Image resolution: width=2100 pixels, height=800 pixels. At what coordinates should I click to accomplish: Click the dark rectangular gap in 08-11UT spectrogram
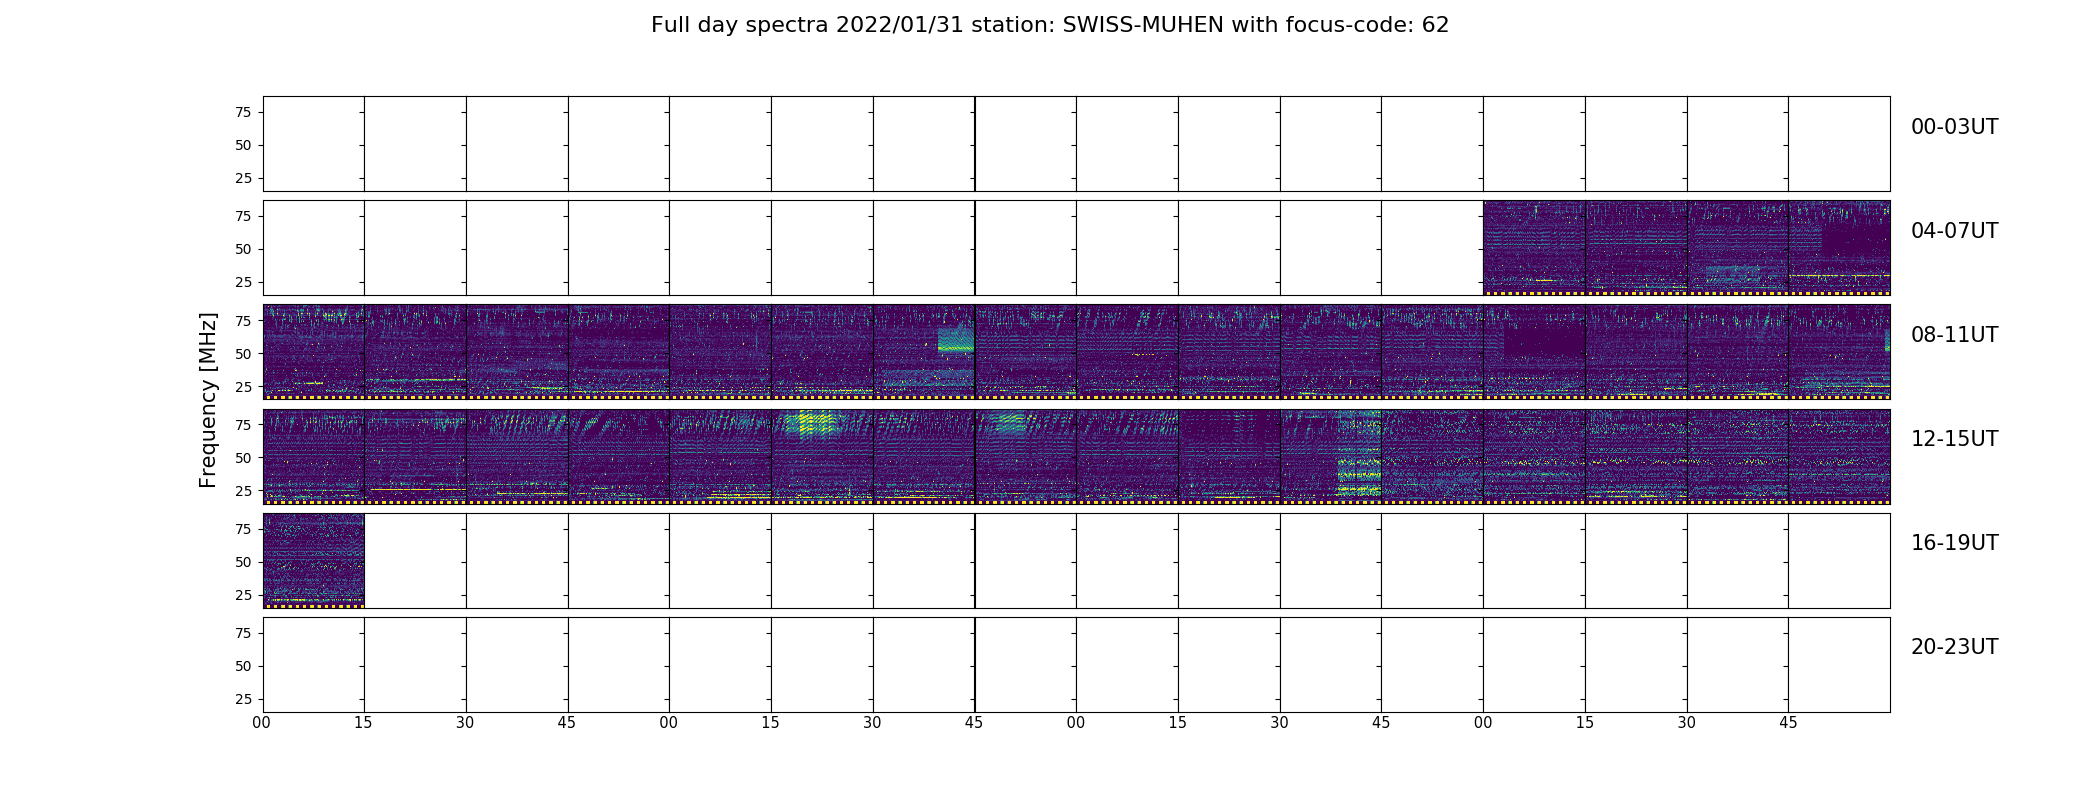(1545, 339)
